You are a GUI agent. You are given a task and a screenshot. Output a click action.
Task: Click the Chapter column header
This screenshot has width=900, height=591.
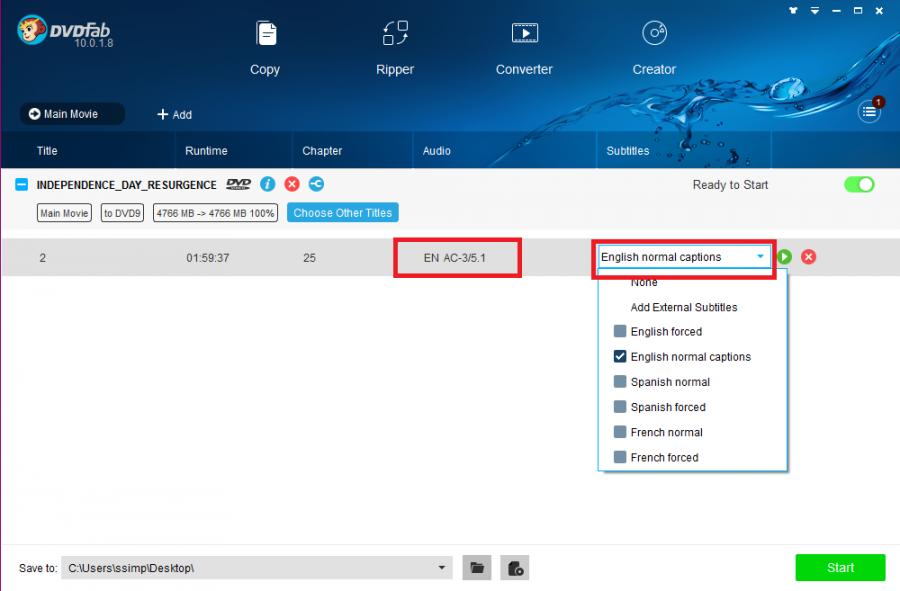(322, 150)
